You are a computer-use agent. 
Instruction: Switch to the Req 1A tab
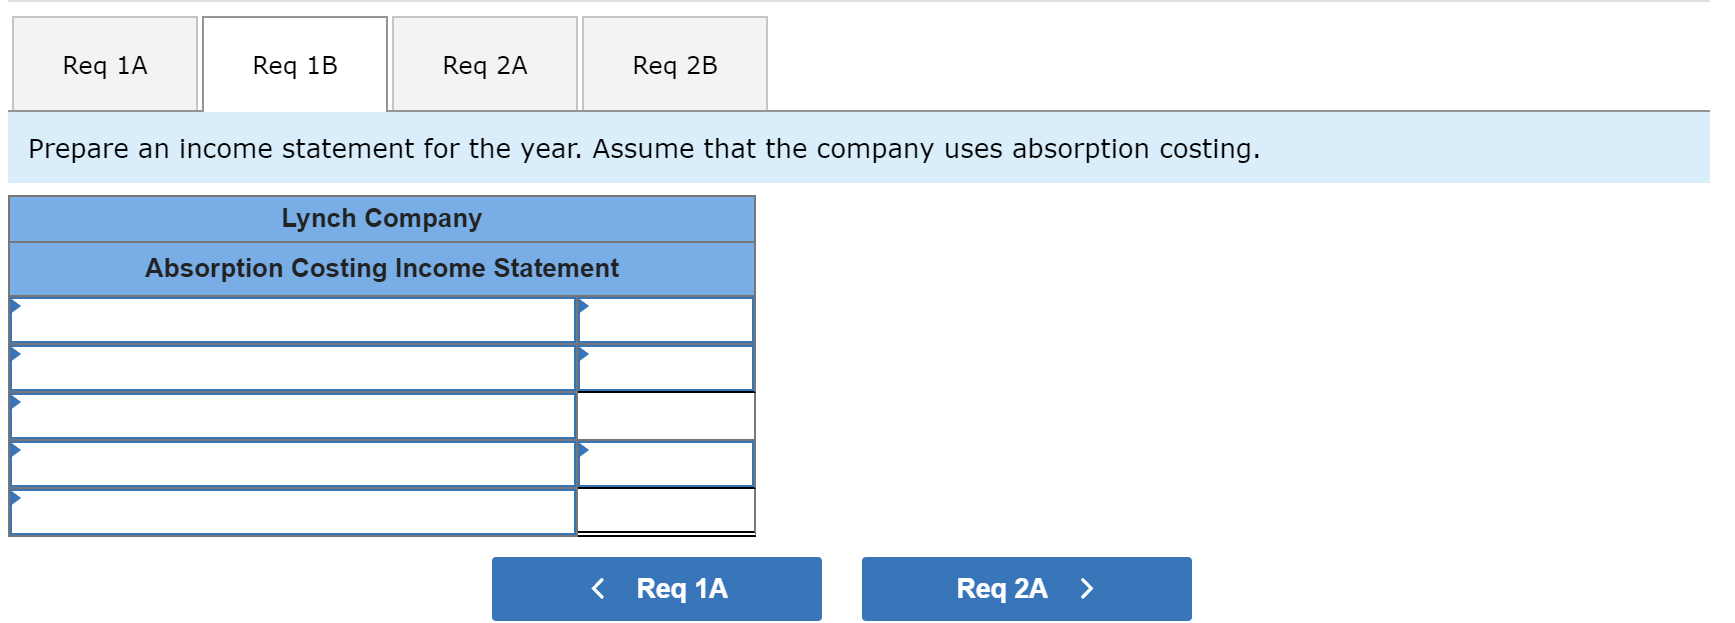tap(104, 64)
